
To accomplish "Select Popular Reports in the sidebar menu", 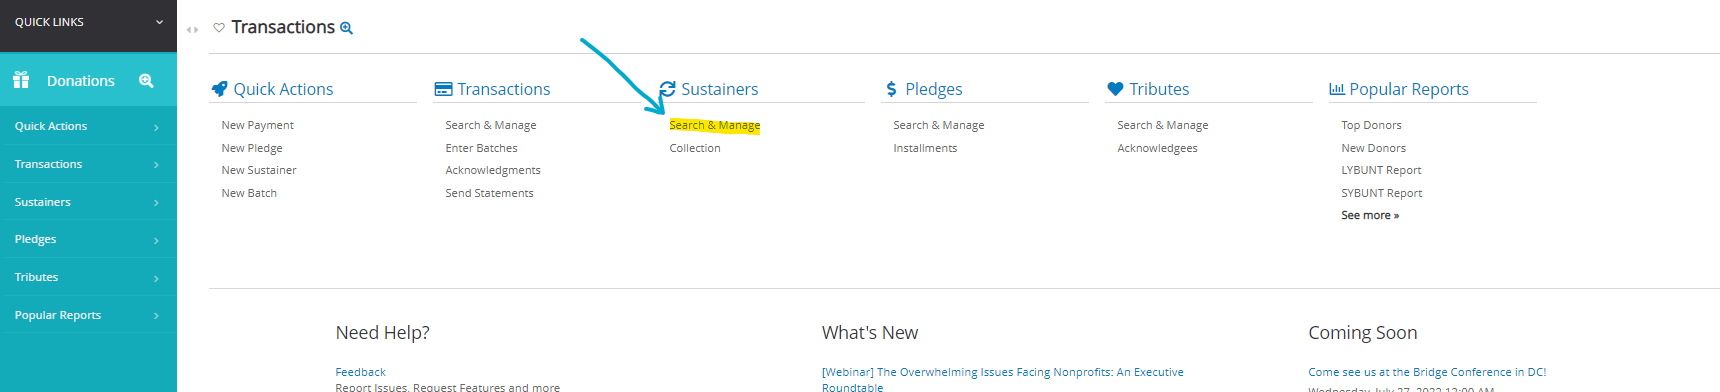I will tap(88, 315).
